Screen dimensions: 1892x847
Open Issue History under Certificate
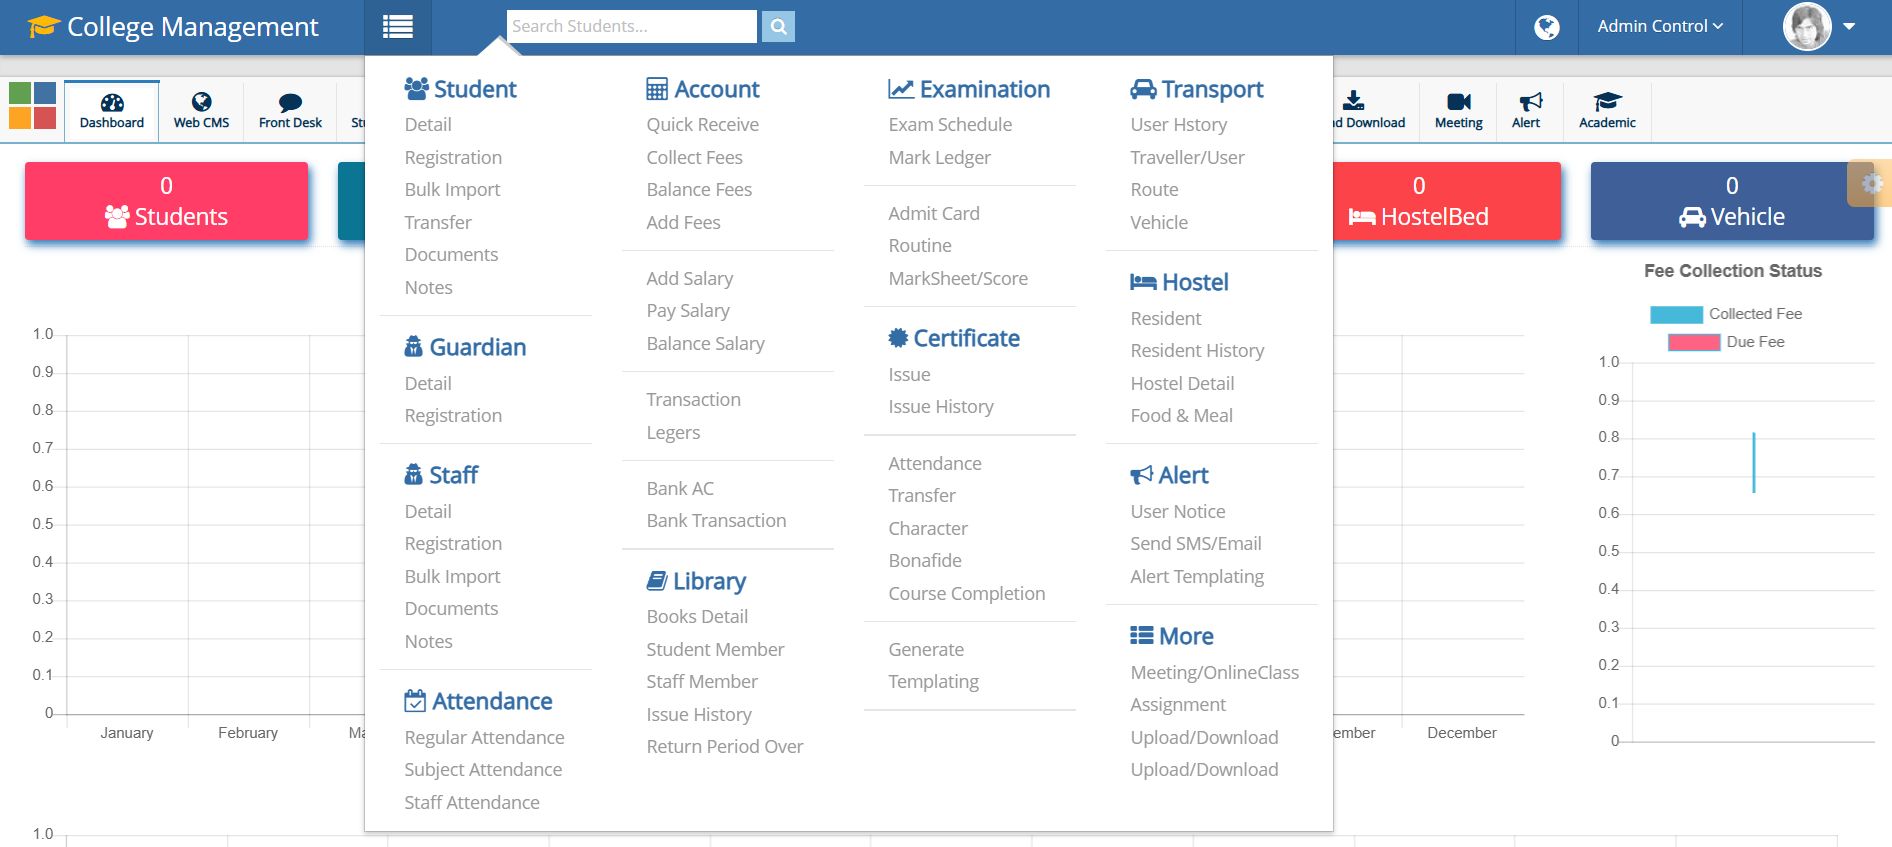tap(941, 406)
